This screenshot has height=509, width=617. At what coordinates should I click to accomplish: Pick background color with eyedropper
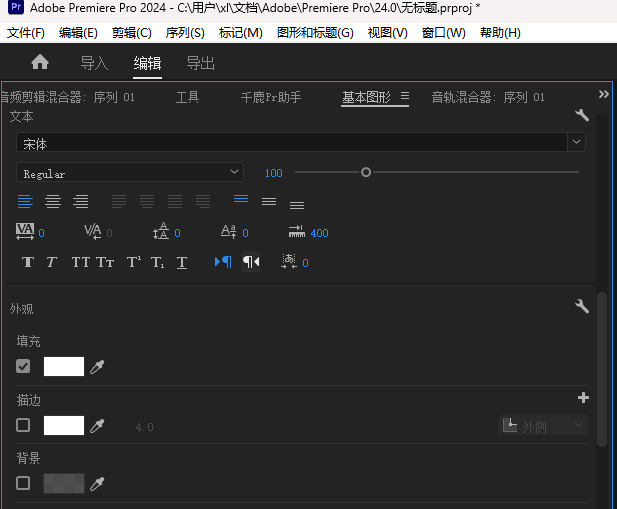97,484
